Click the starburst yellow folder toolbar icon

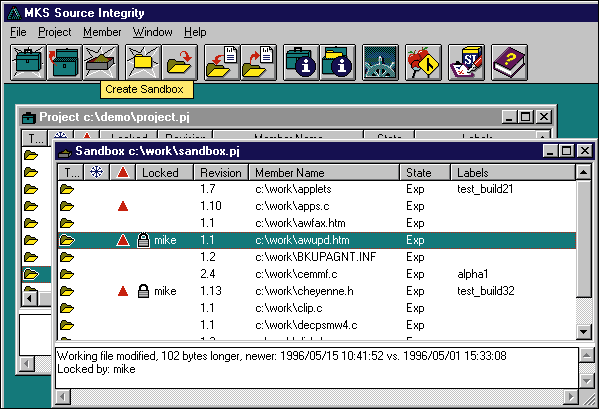[143, 62]
